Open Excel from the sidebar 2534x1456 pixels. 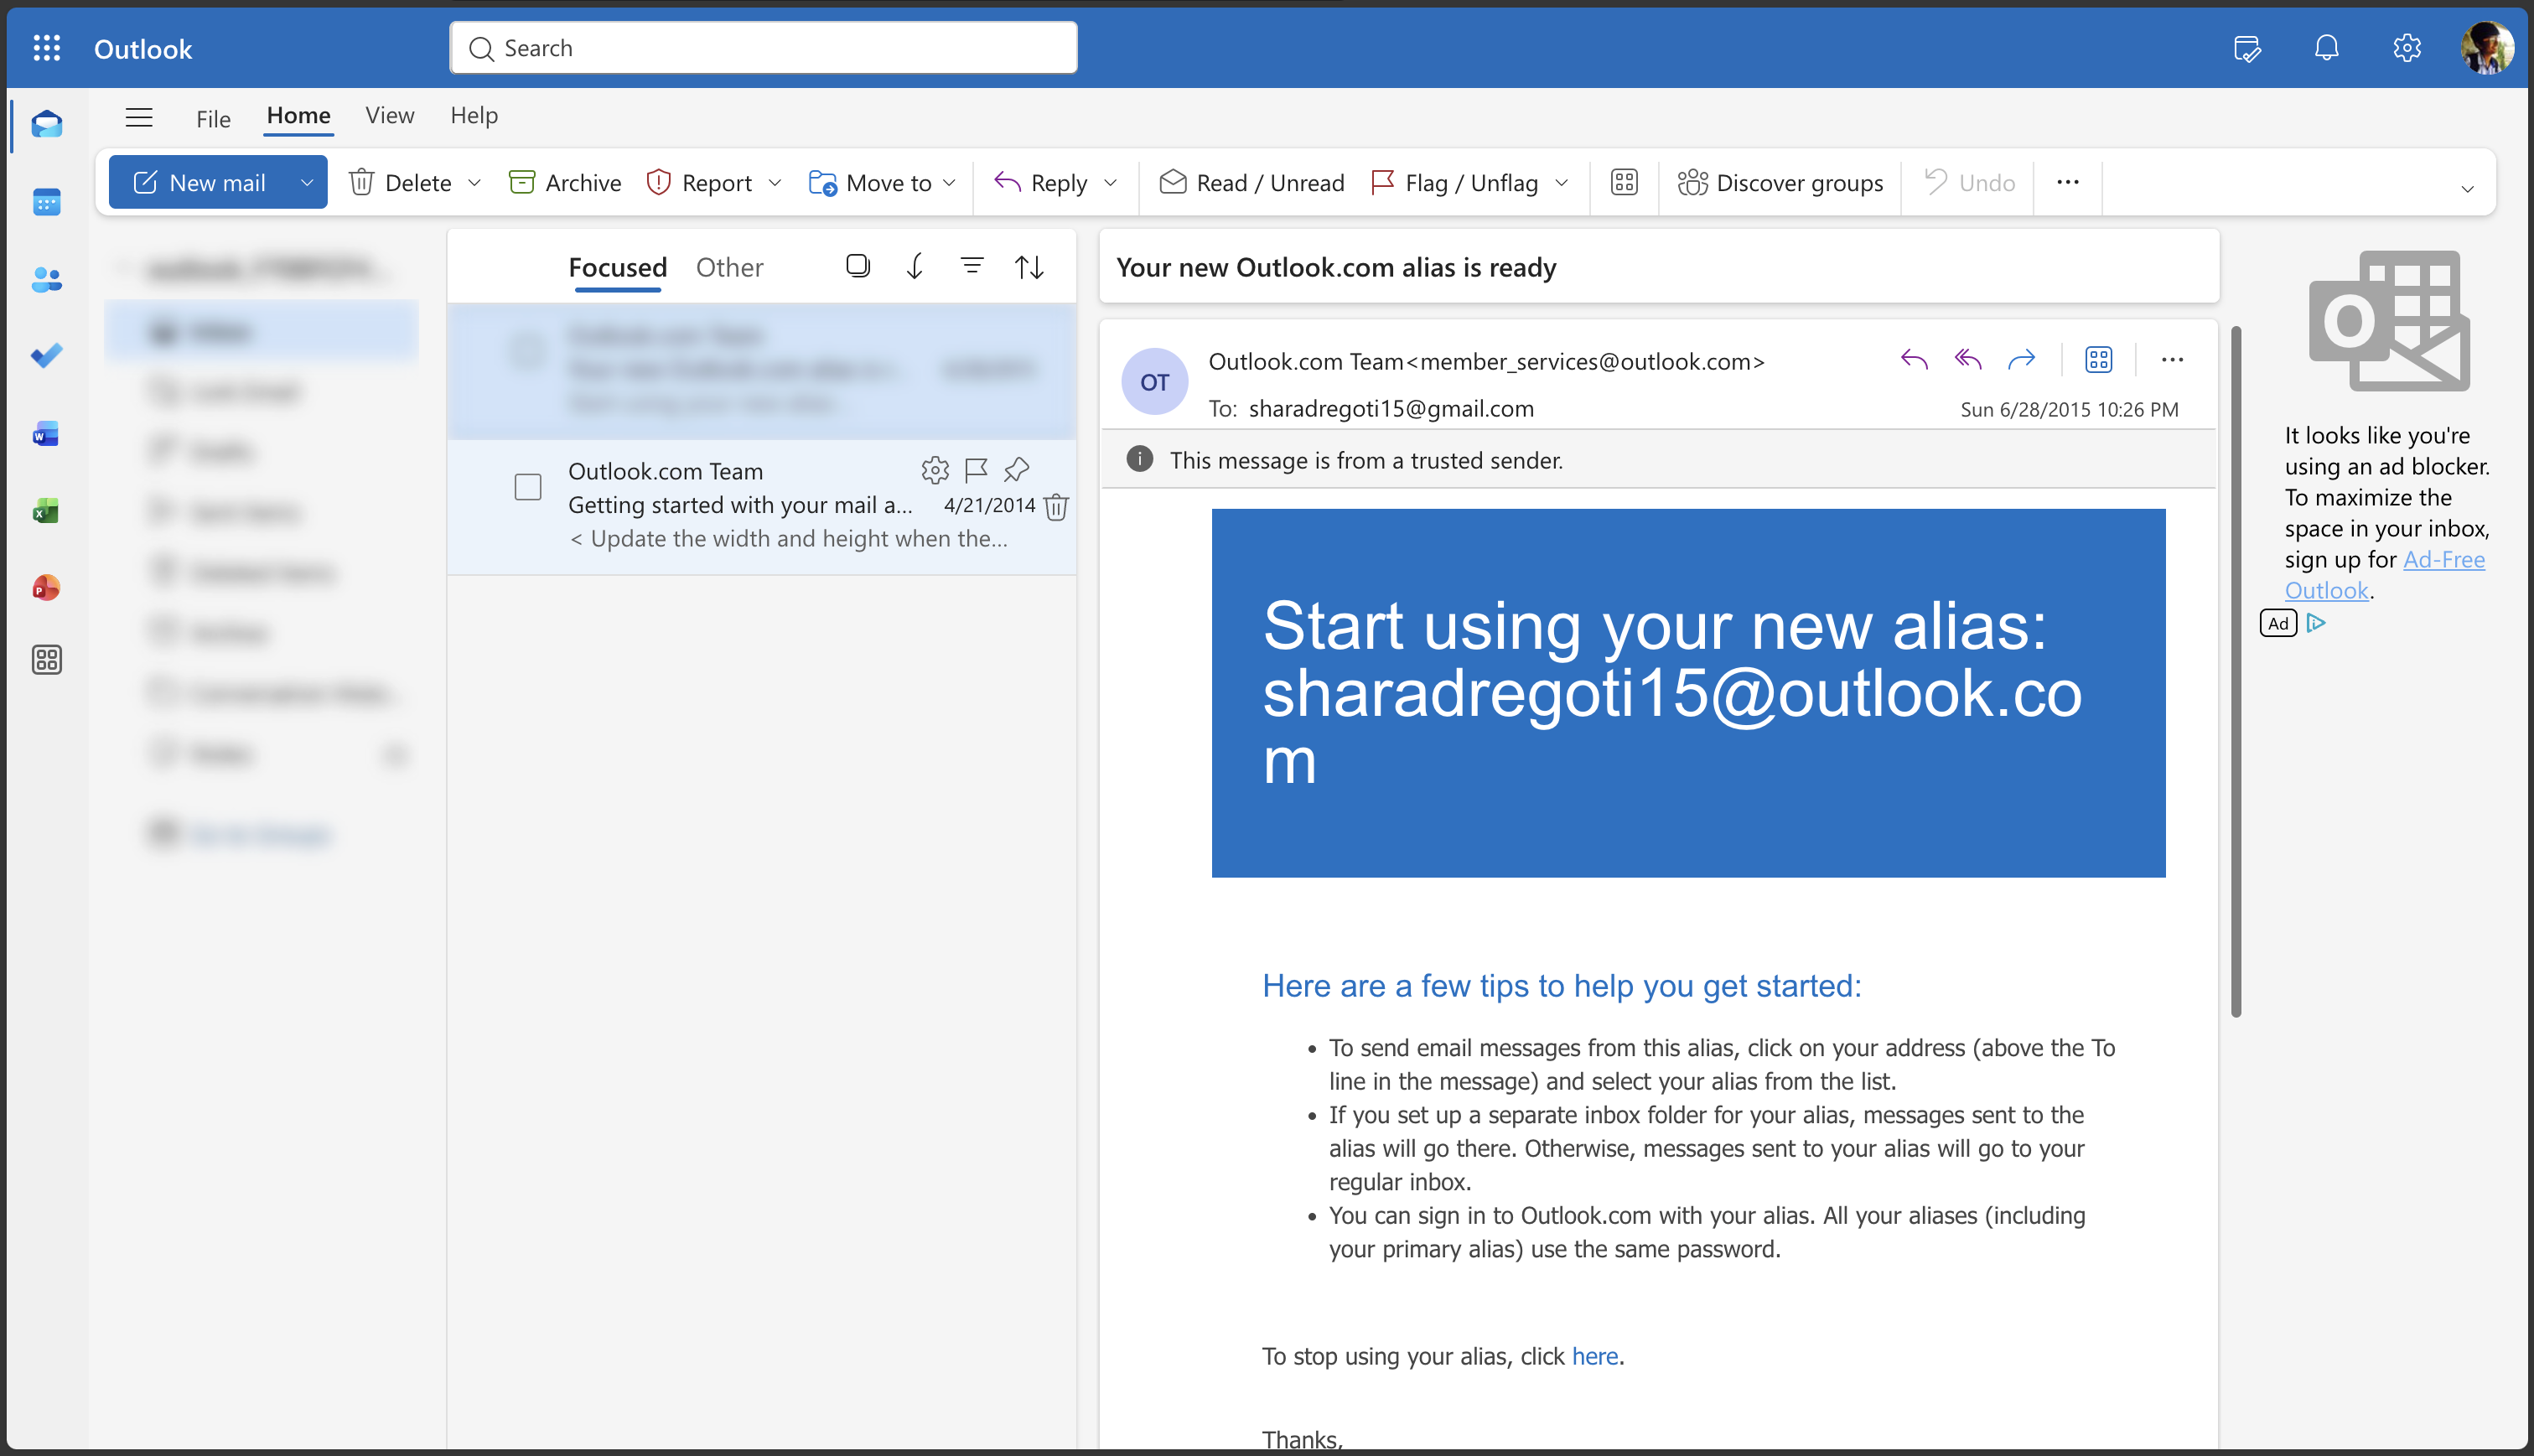tap(46, 511)
